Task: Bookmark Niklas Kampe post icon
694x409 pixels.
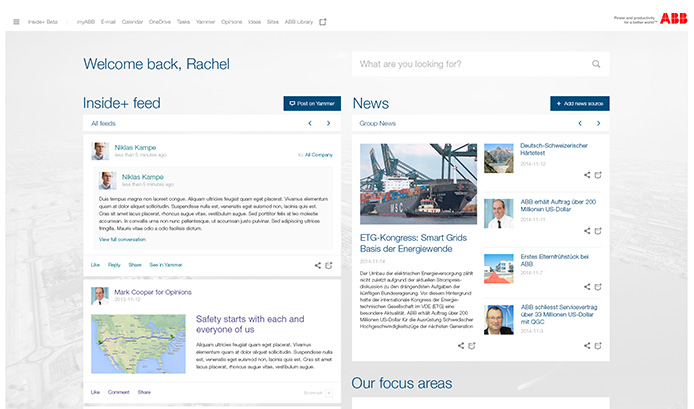Action: (x=328, y=265)
